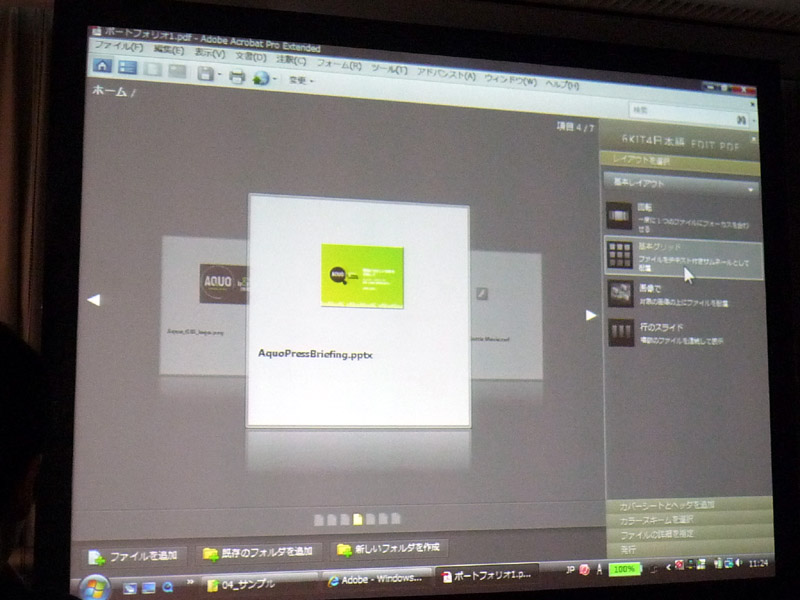Select the 基本グリッド grid layout icon
This screenshot has height=600, width=800.
[620, 255]
